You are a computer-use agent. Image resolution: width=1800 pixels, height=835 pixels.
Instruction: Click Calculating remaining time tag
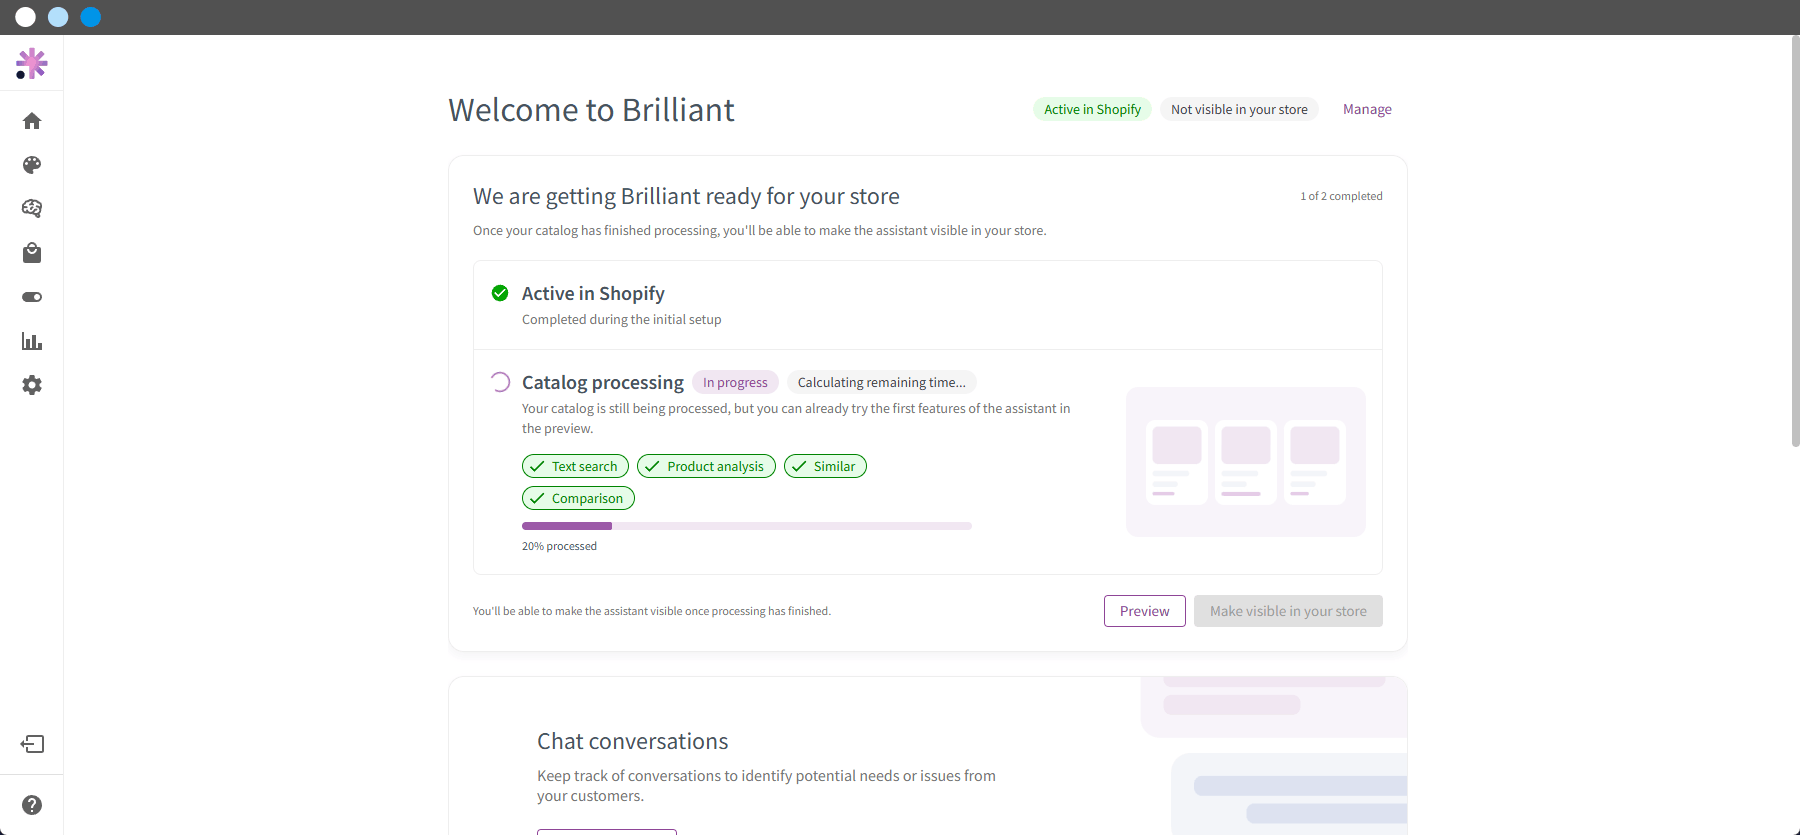point(882,382)
